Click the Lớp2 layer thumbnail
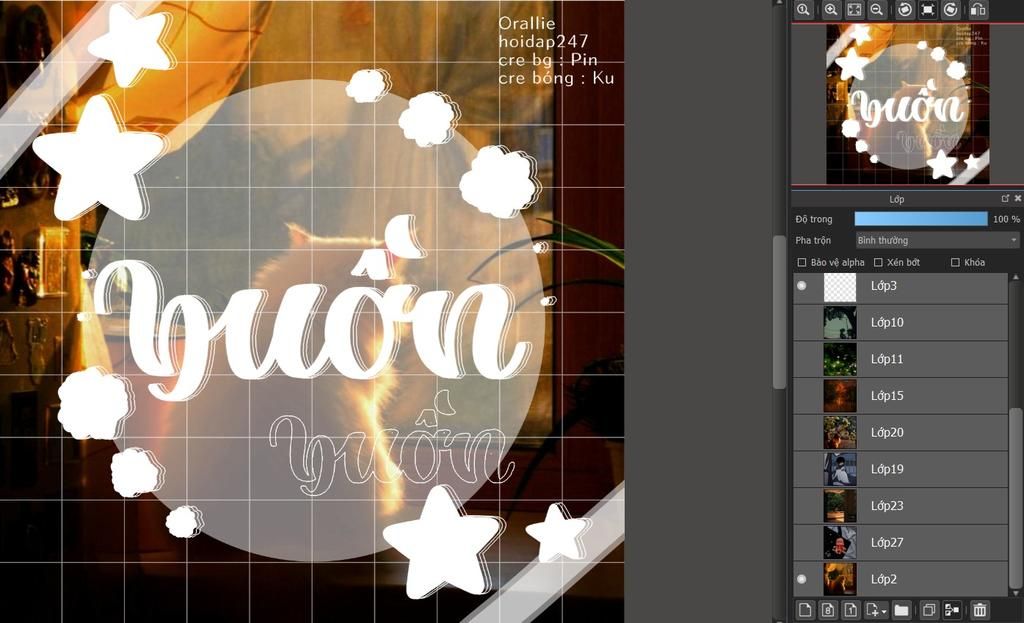 pos(840,579)
